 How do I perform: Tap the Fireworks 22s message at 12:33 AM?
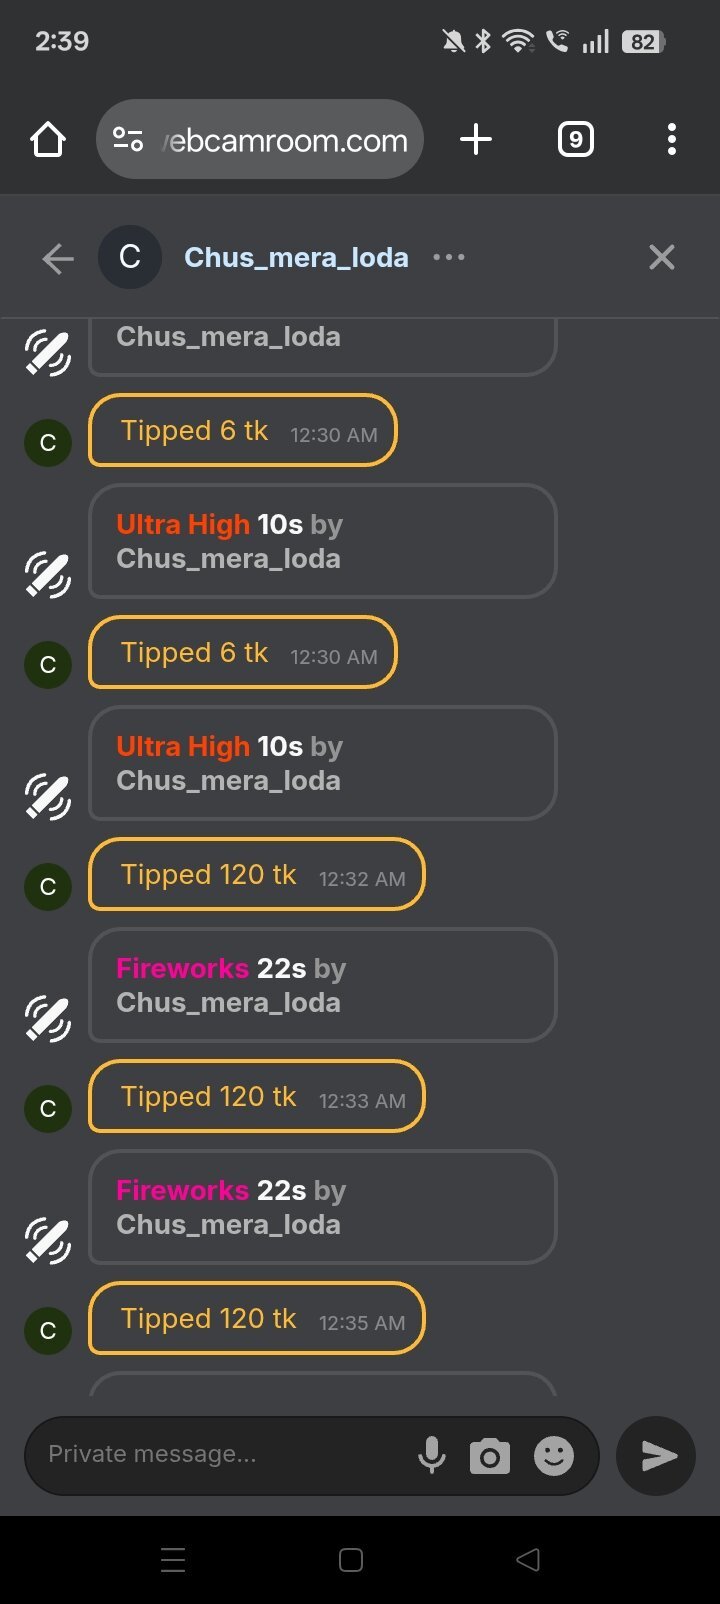coord(322,1208)
